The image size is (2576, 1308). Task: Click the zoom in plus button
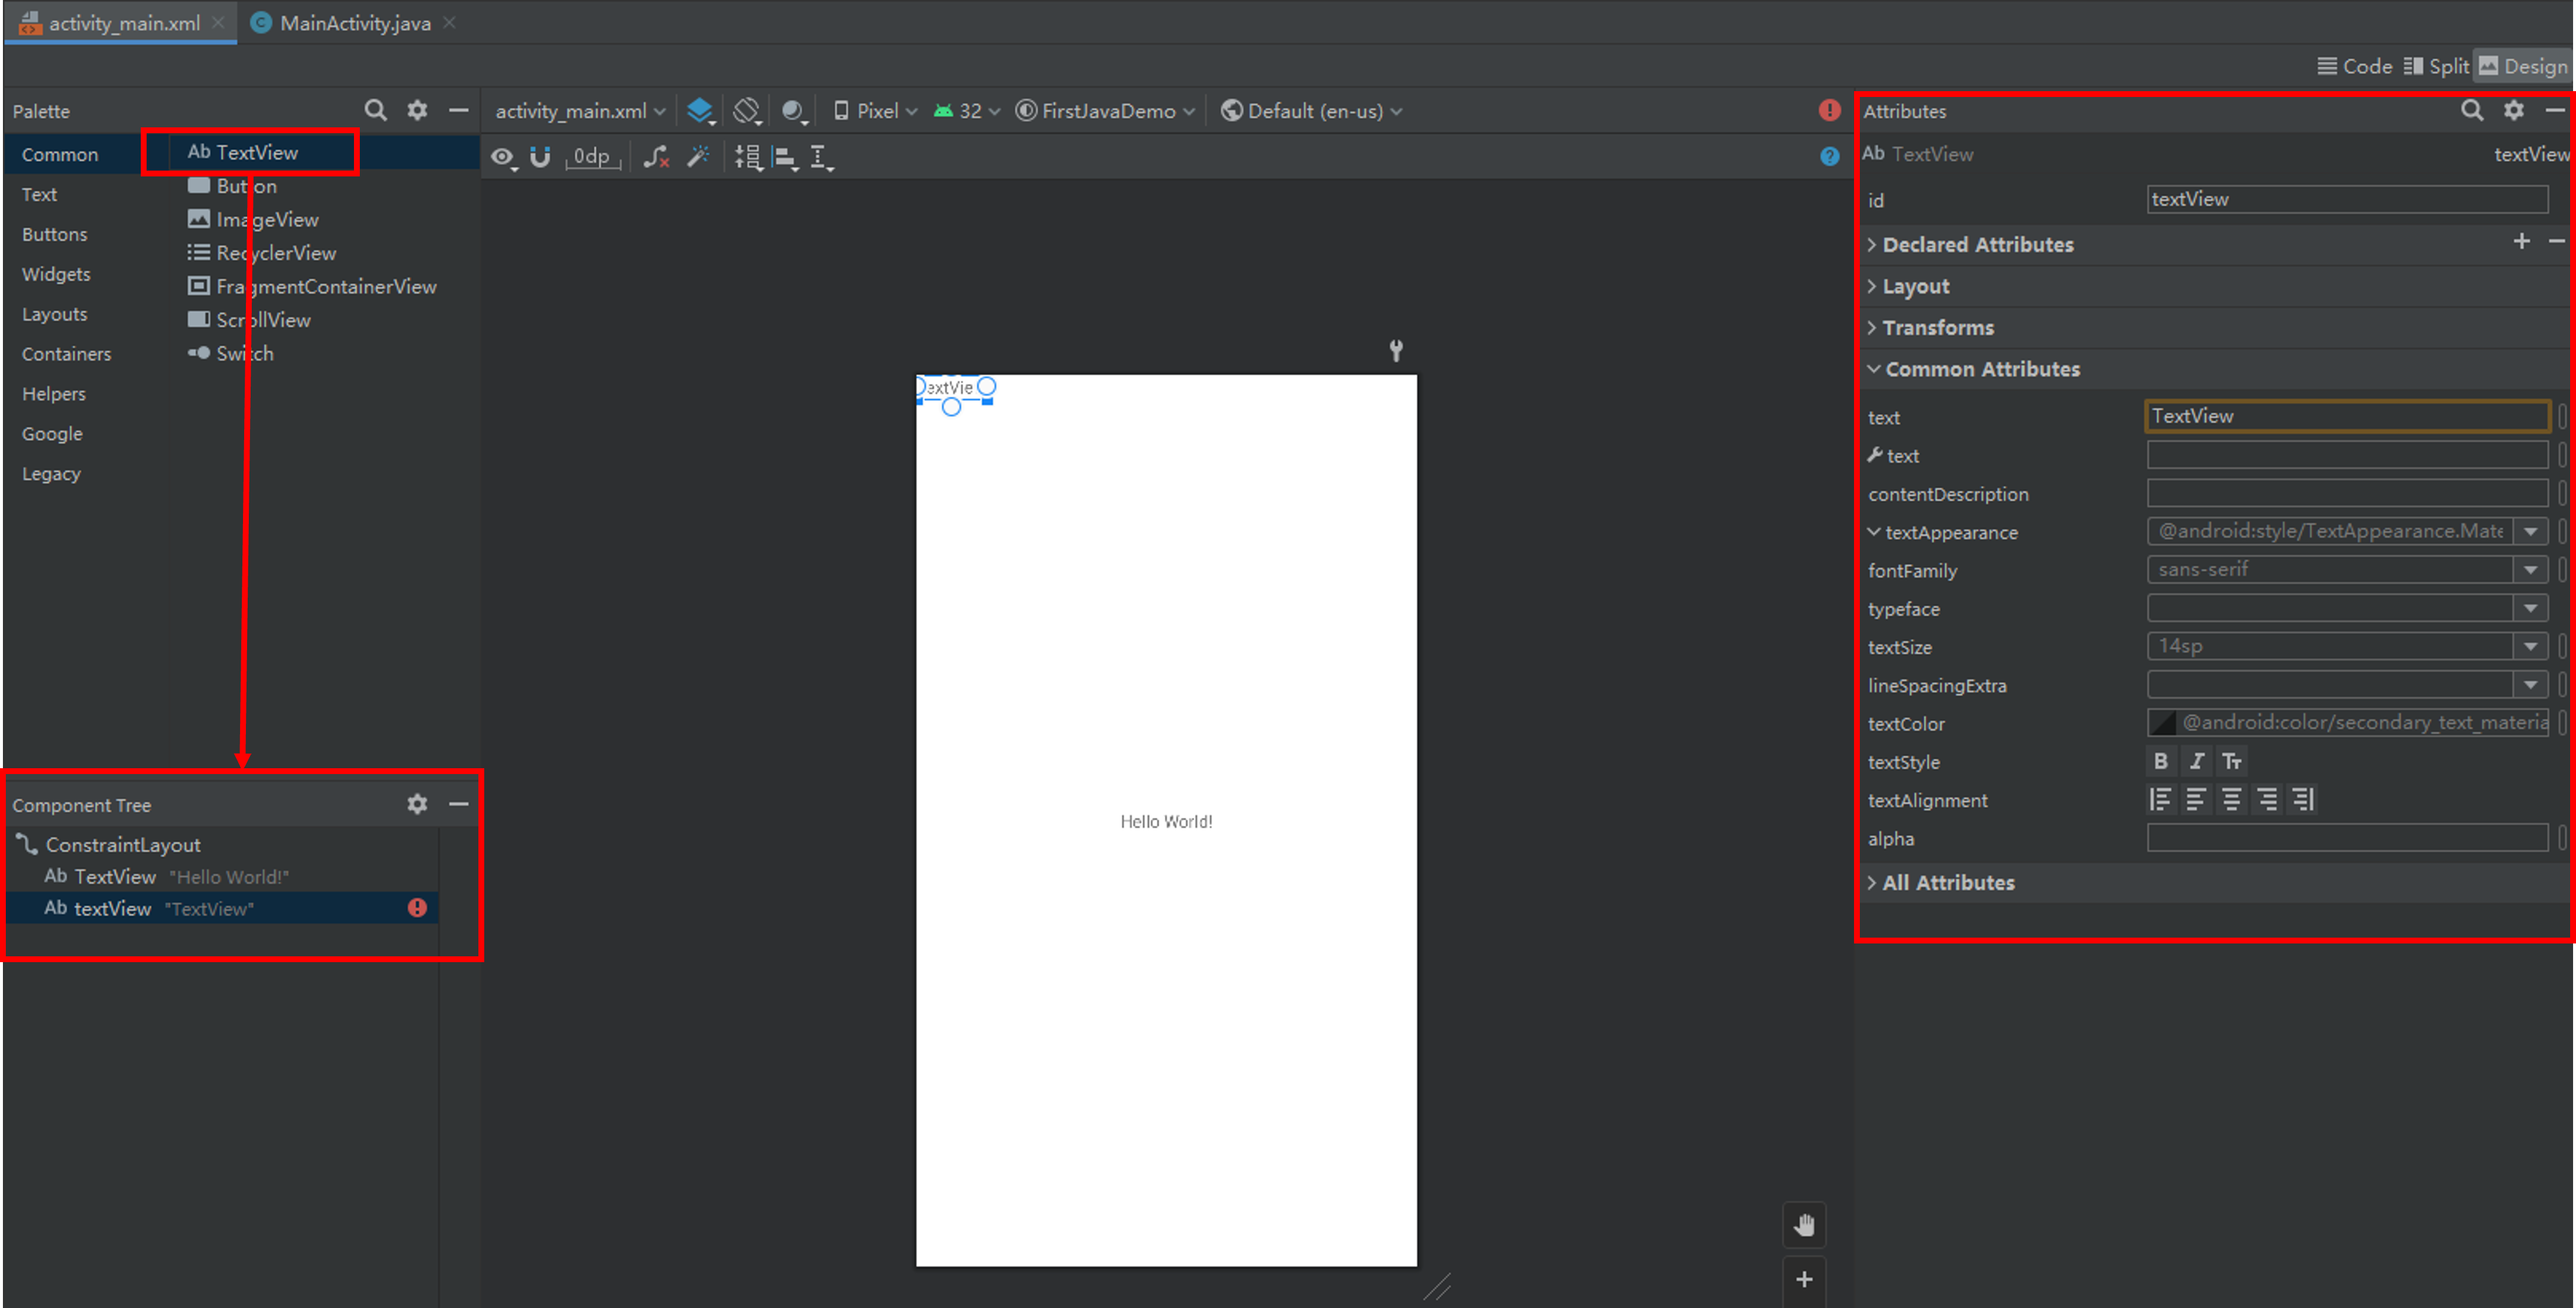pyautogui.click(x=1804, y=1279)
